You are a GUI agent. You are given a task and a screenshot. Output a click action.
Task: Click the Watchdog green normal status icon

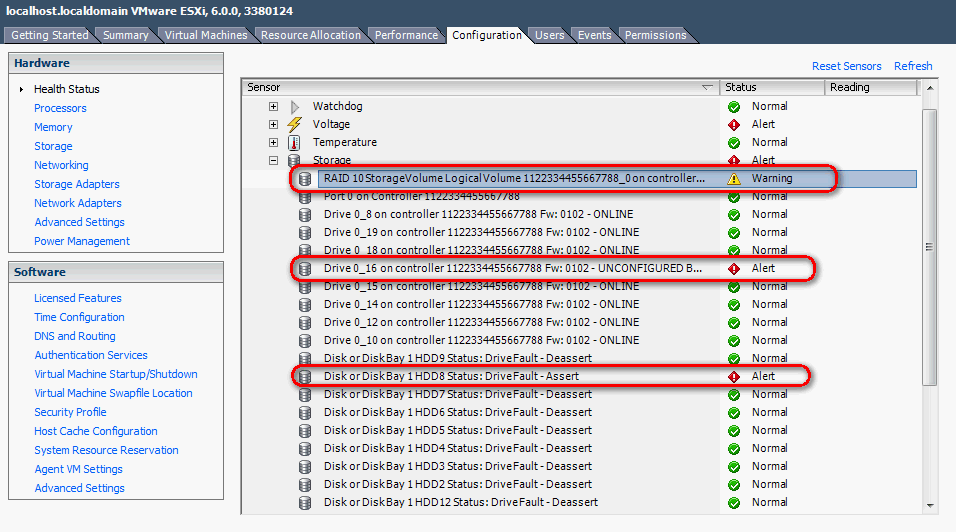734,107
